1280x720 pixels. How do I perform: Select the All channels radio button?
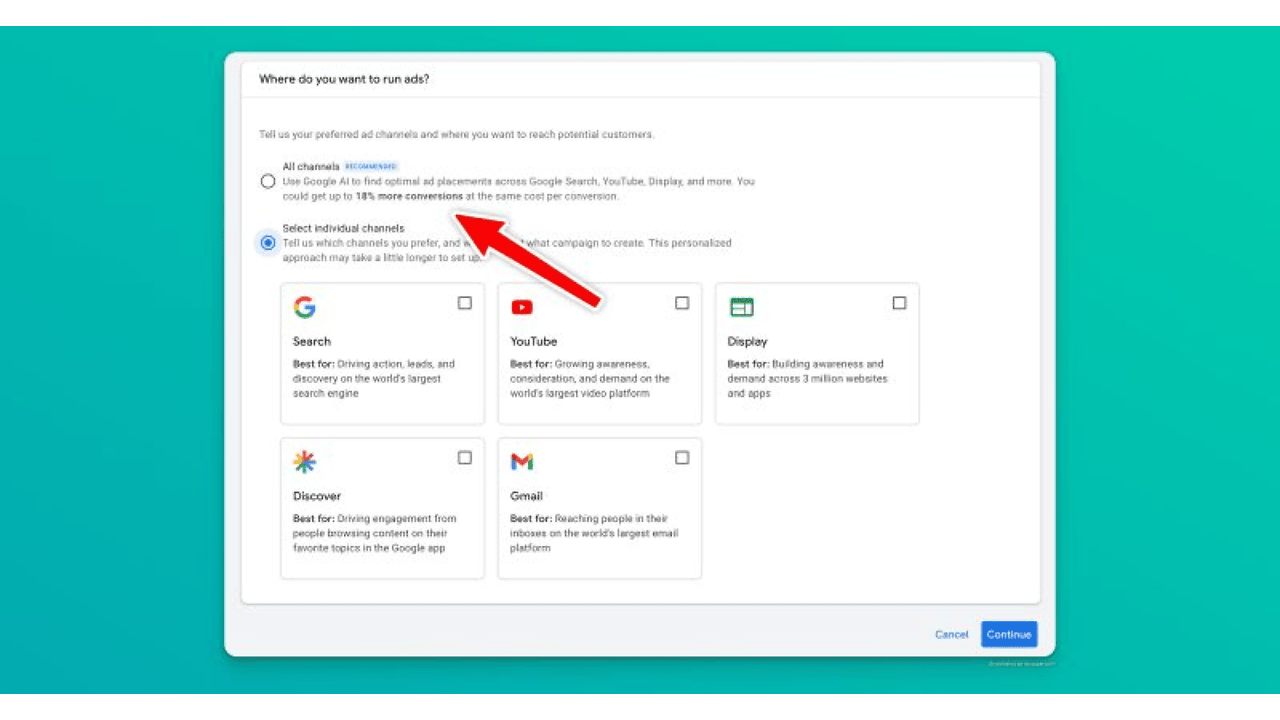[268, 182]
